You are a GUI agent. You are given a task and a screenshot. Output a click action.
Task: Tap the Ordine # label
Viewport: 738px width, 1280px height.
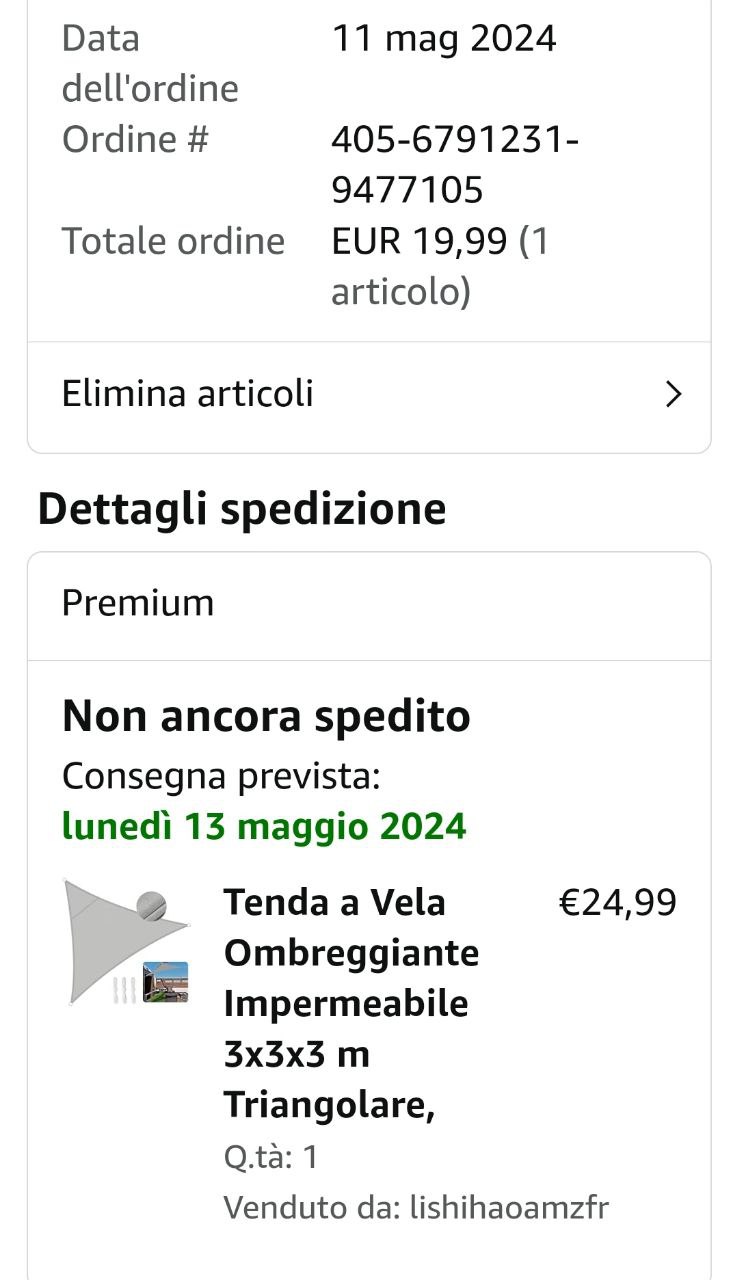[135, 139]
